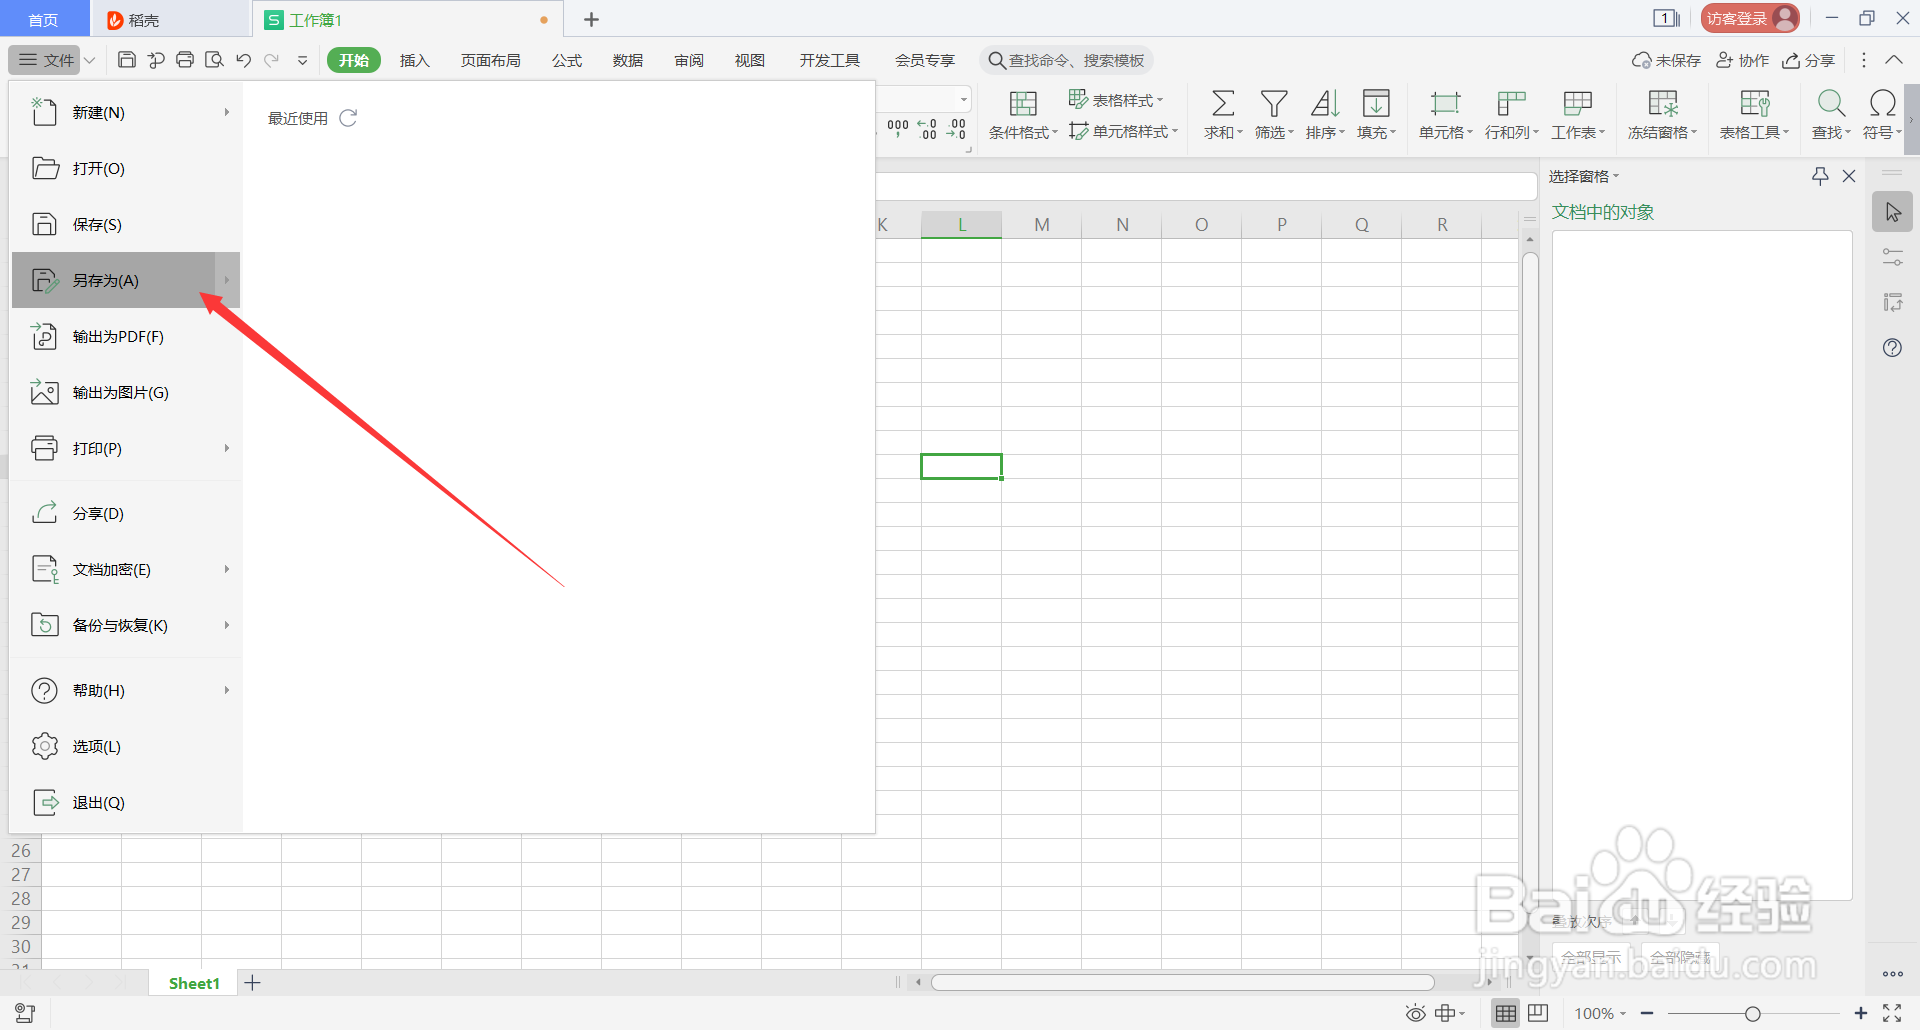Open the 表格样式 dropdown
This screenshot has height=1030, width=1920.
(x=1118, y=99)
